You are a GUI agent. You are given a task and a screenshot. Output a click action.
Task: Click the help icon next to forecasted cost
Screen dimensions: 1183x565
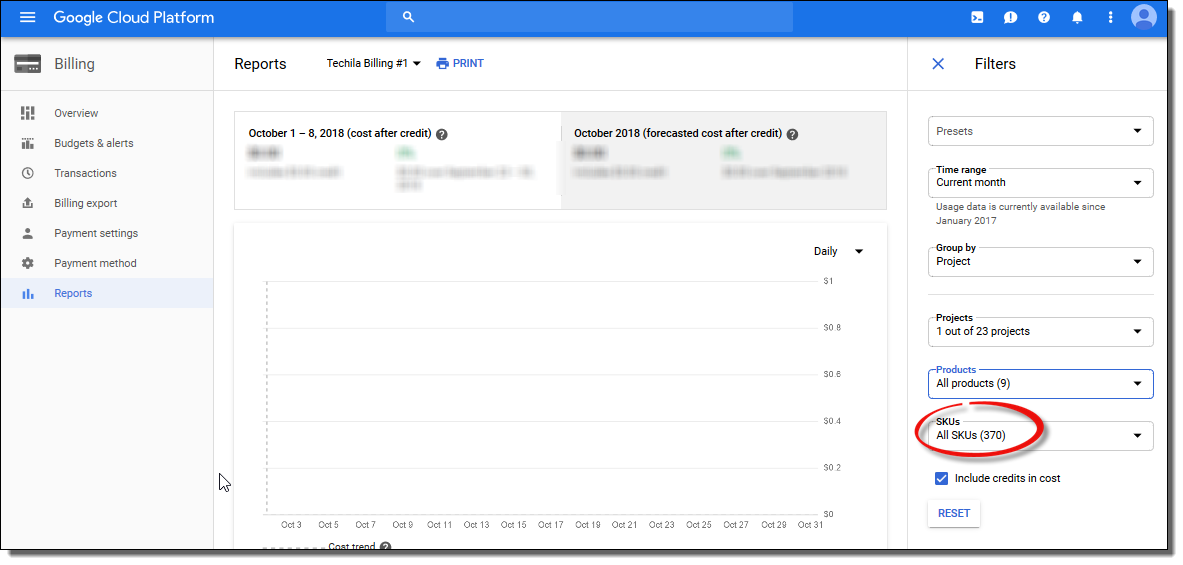tap(792, 134)
